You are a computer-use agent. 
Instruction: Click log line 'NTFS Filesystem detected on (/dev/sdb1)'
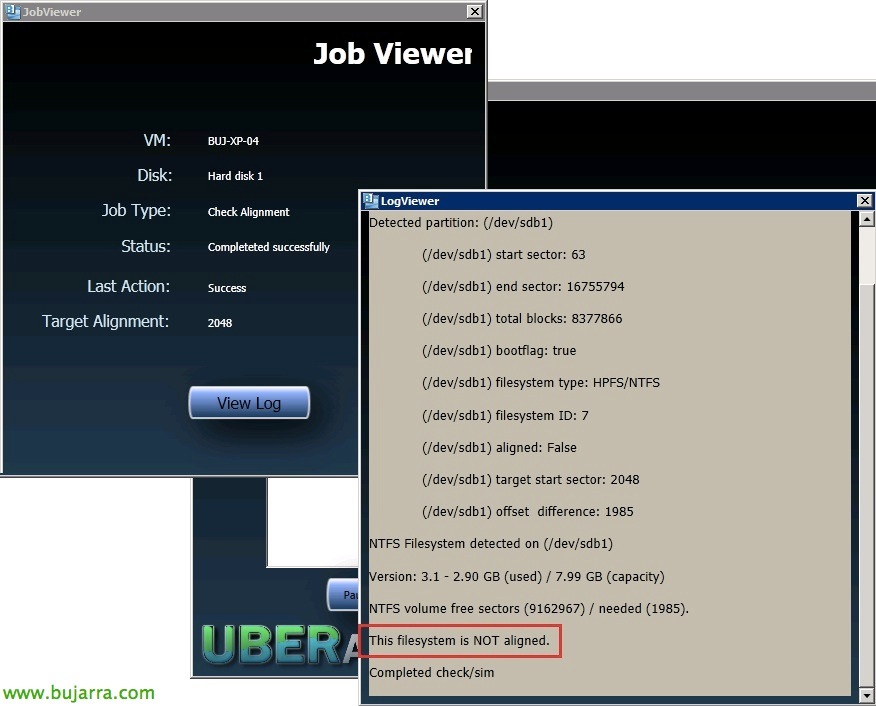(491, 544)
